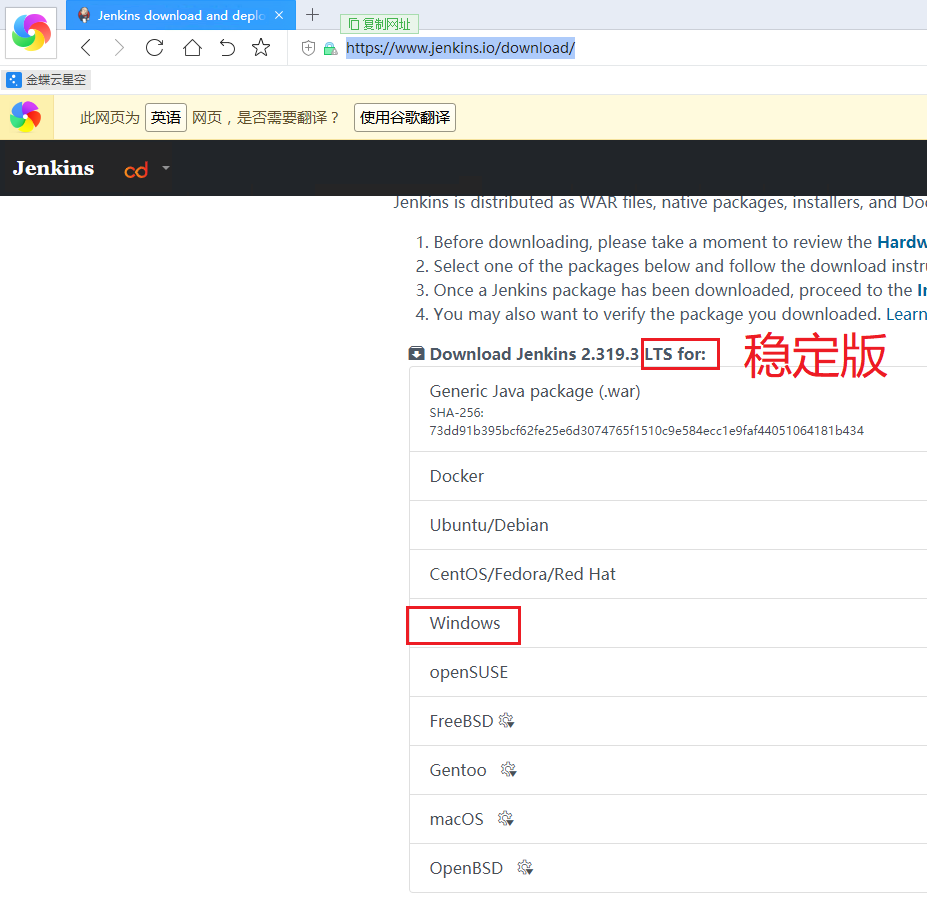The image size is (927, 901).
Task: Select the Ubuntu/Debian download option
Action: click(x=668, y=526)
